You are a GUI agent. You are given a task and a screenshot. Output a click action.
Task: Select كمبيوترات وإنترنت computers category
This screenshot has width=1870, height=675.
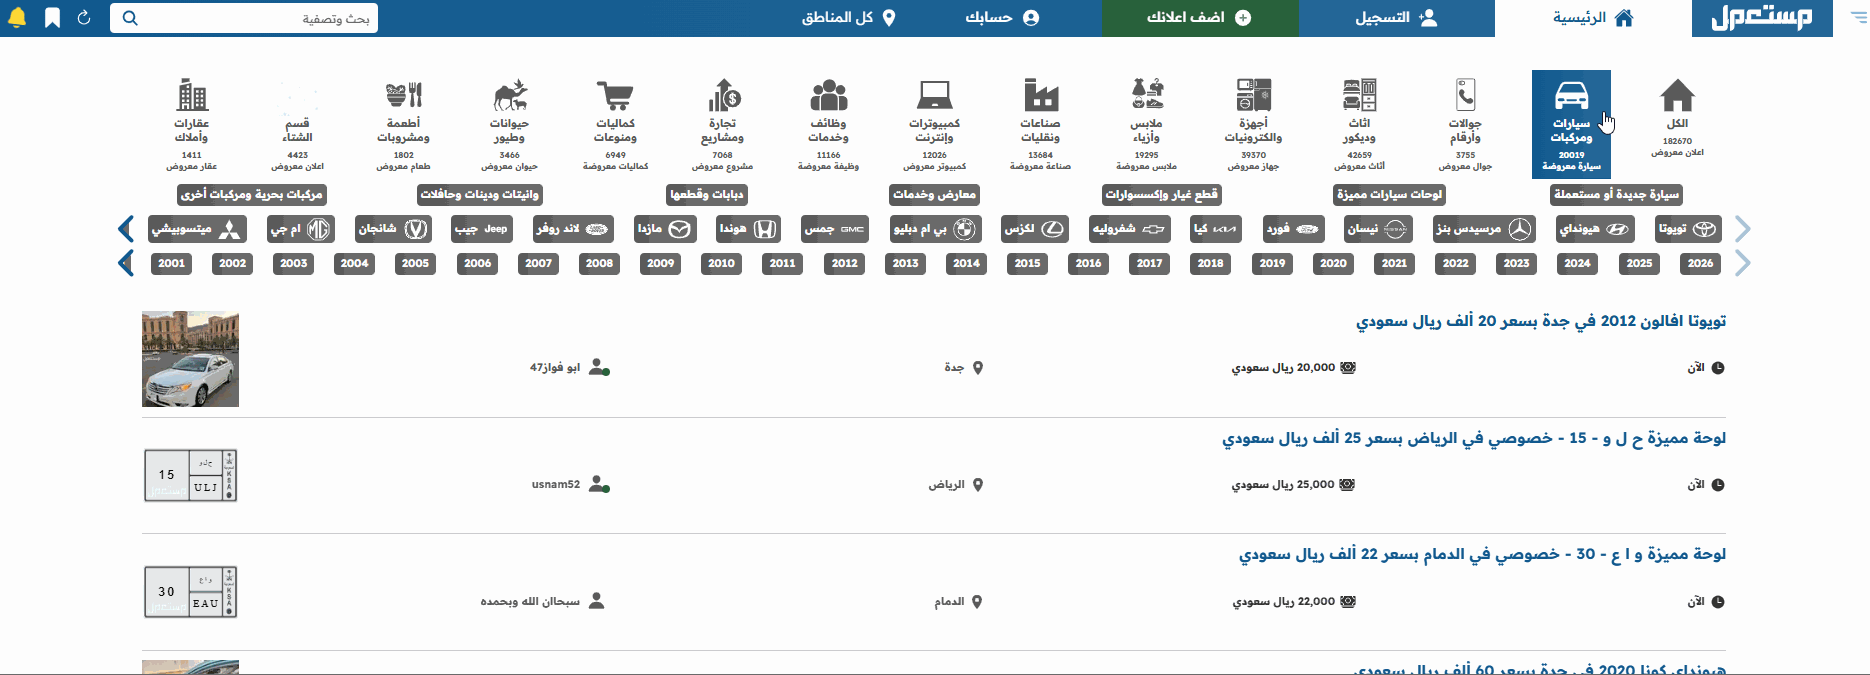pyautogui.click(x=934, y=124)
